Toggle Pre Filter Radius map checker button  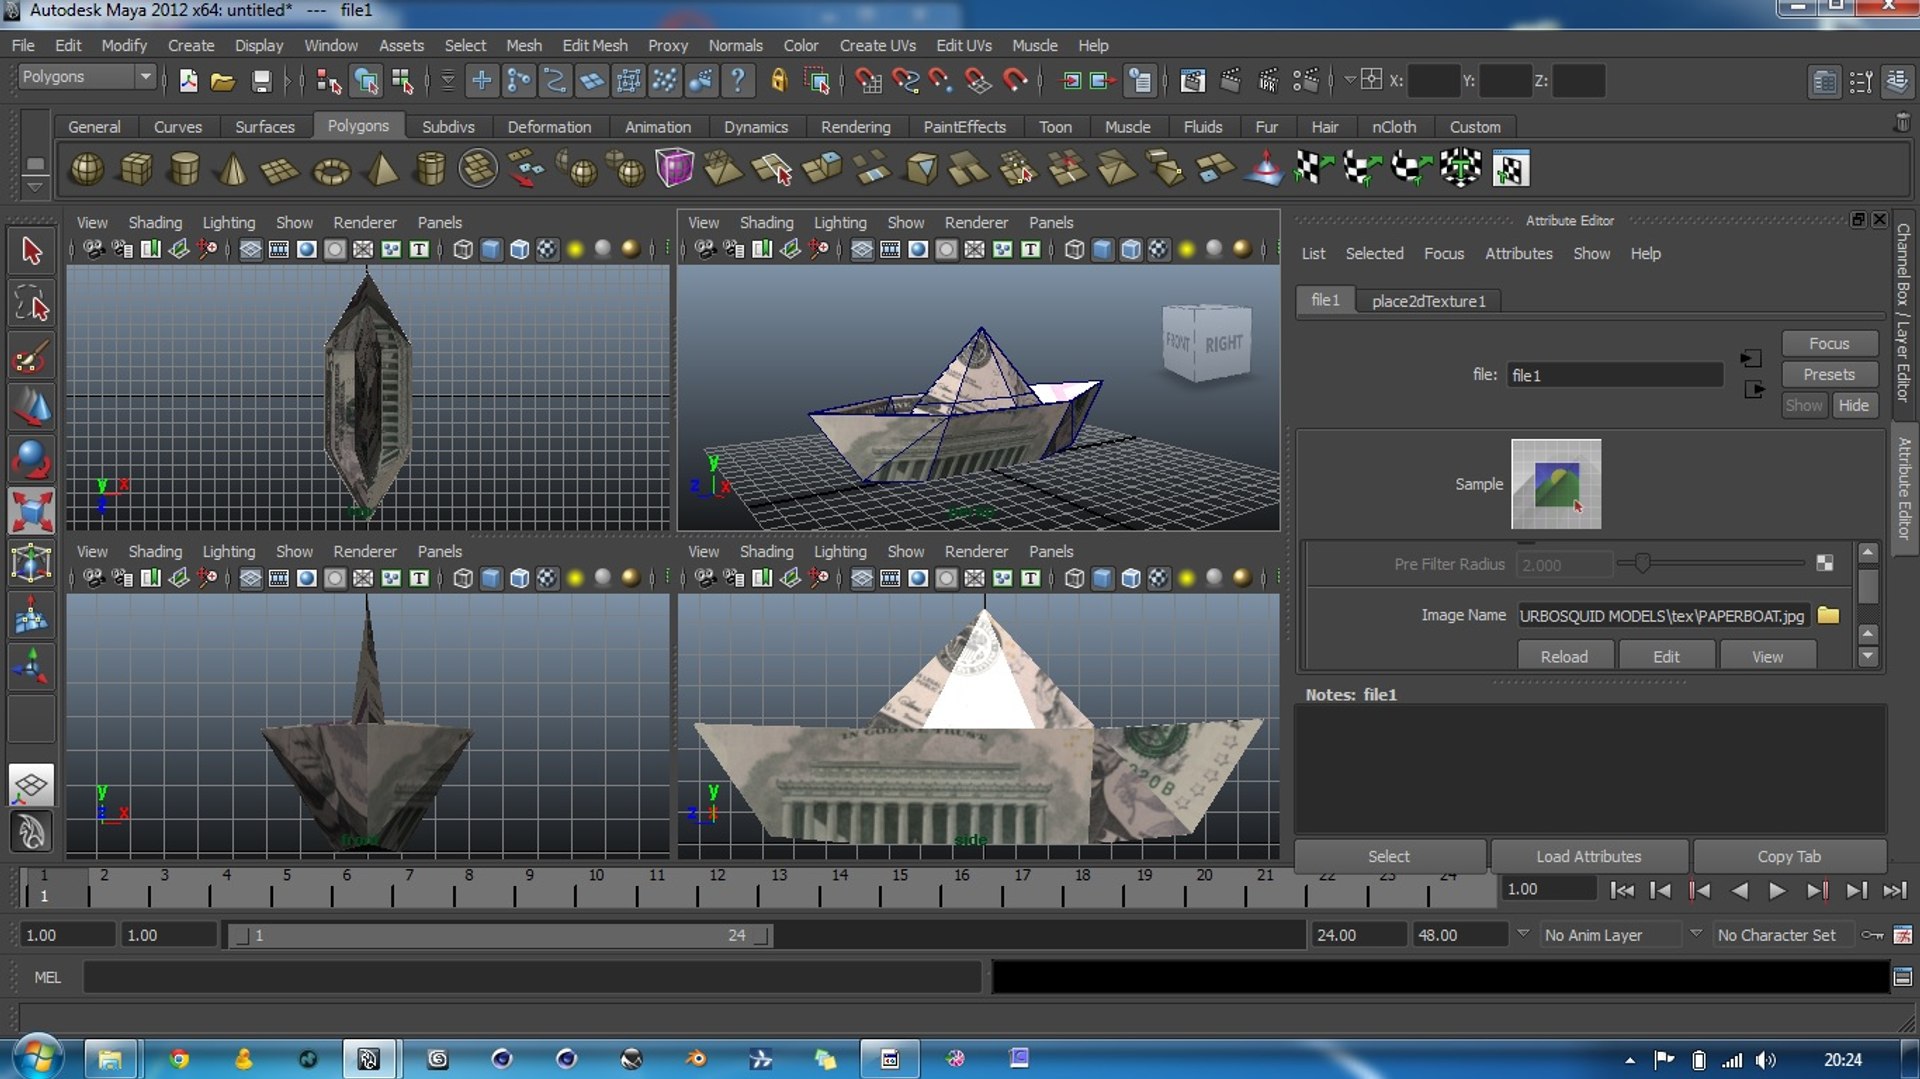1824,564
